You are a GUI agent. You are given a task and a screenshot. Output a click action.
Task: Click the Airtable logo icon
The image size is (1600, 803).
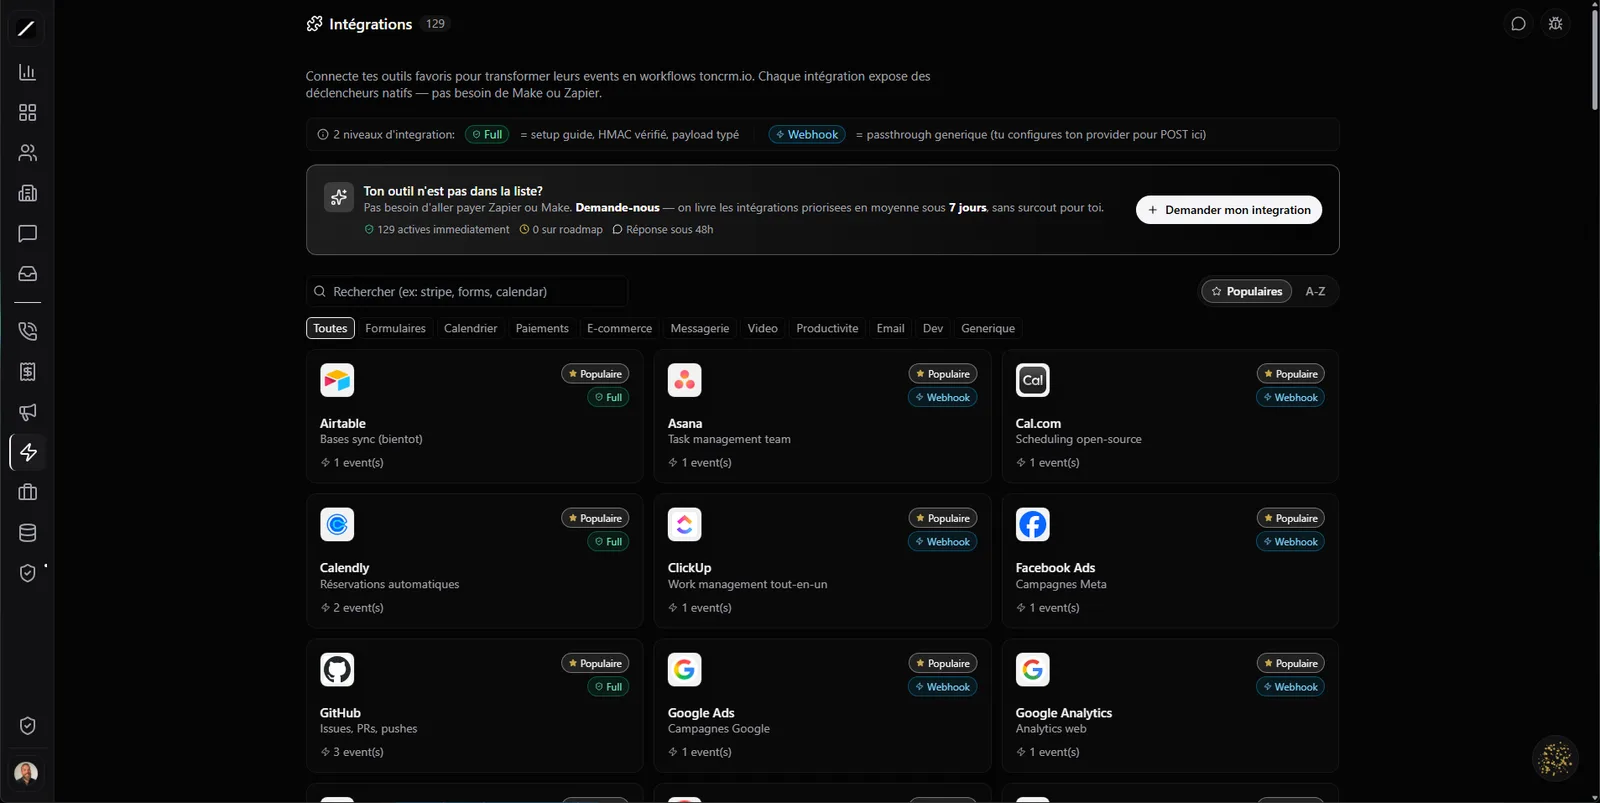(337, 380)
